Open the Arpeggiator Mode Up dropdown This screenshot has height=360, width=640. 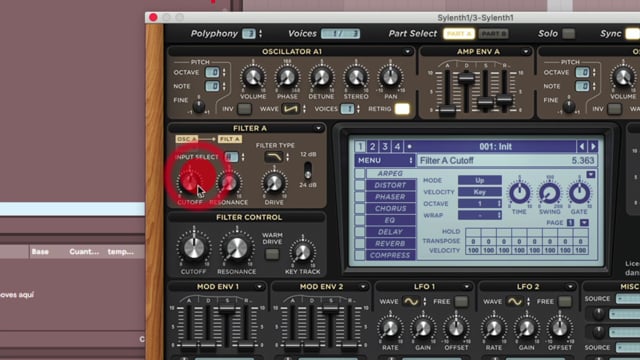click(x=480, y=180)
